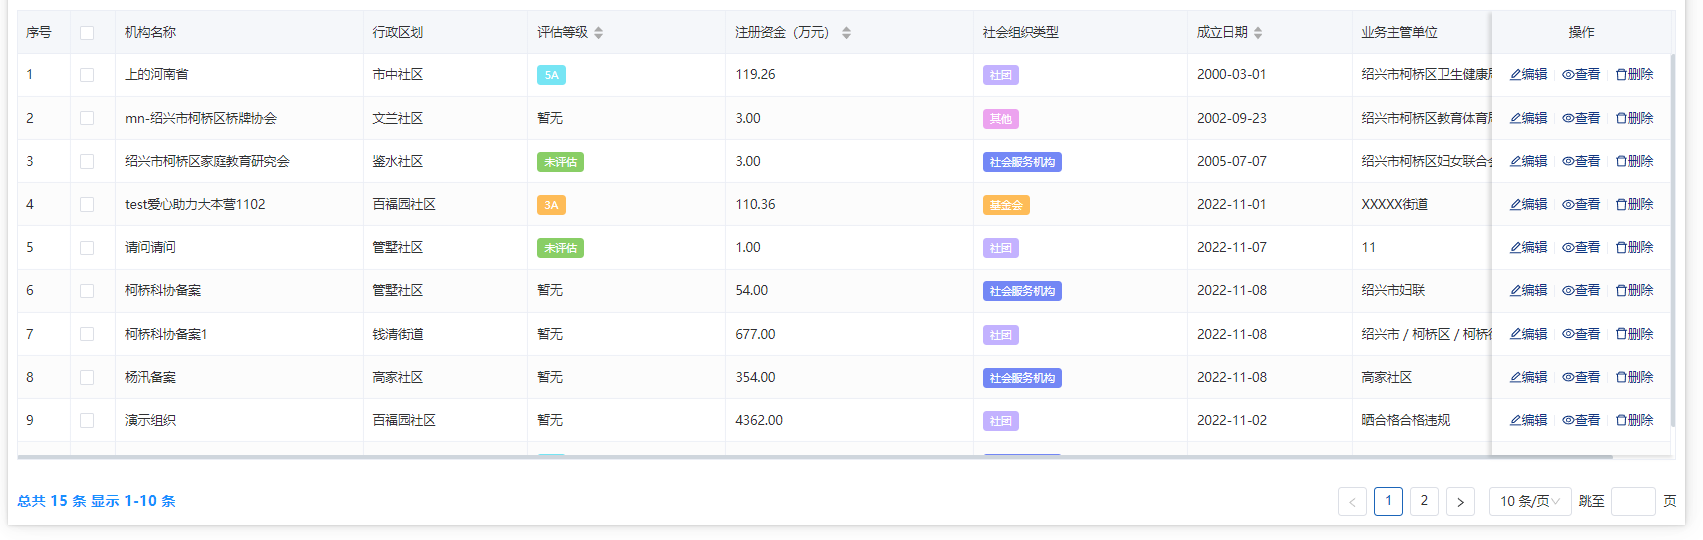Screen dimensions: 1703x540
Task: Click view eye icon for row 2
Action: 1569,119
